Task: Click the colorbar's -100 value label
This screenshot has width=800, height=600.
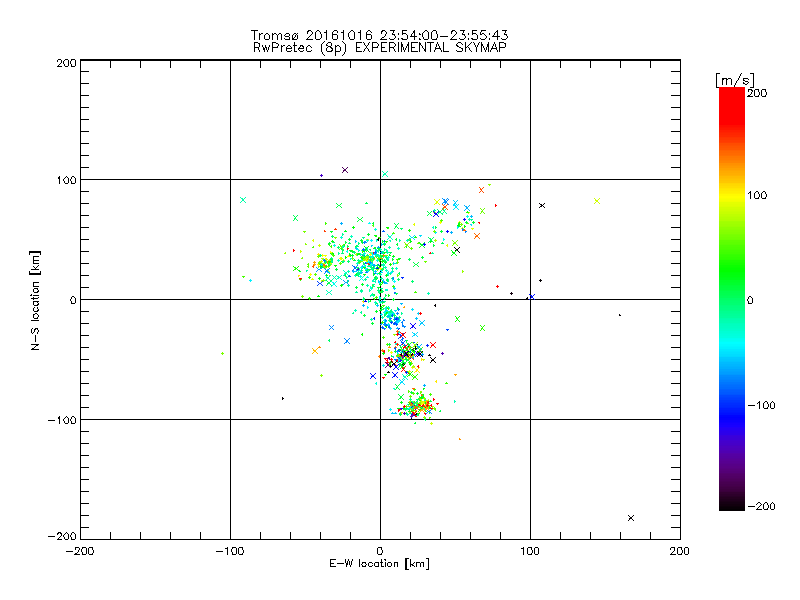Action: tap(761, 405)
